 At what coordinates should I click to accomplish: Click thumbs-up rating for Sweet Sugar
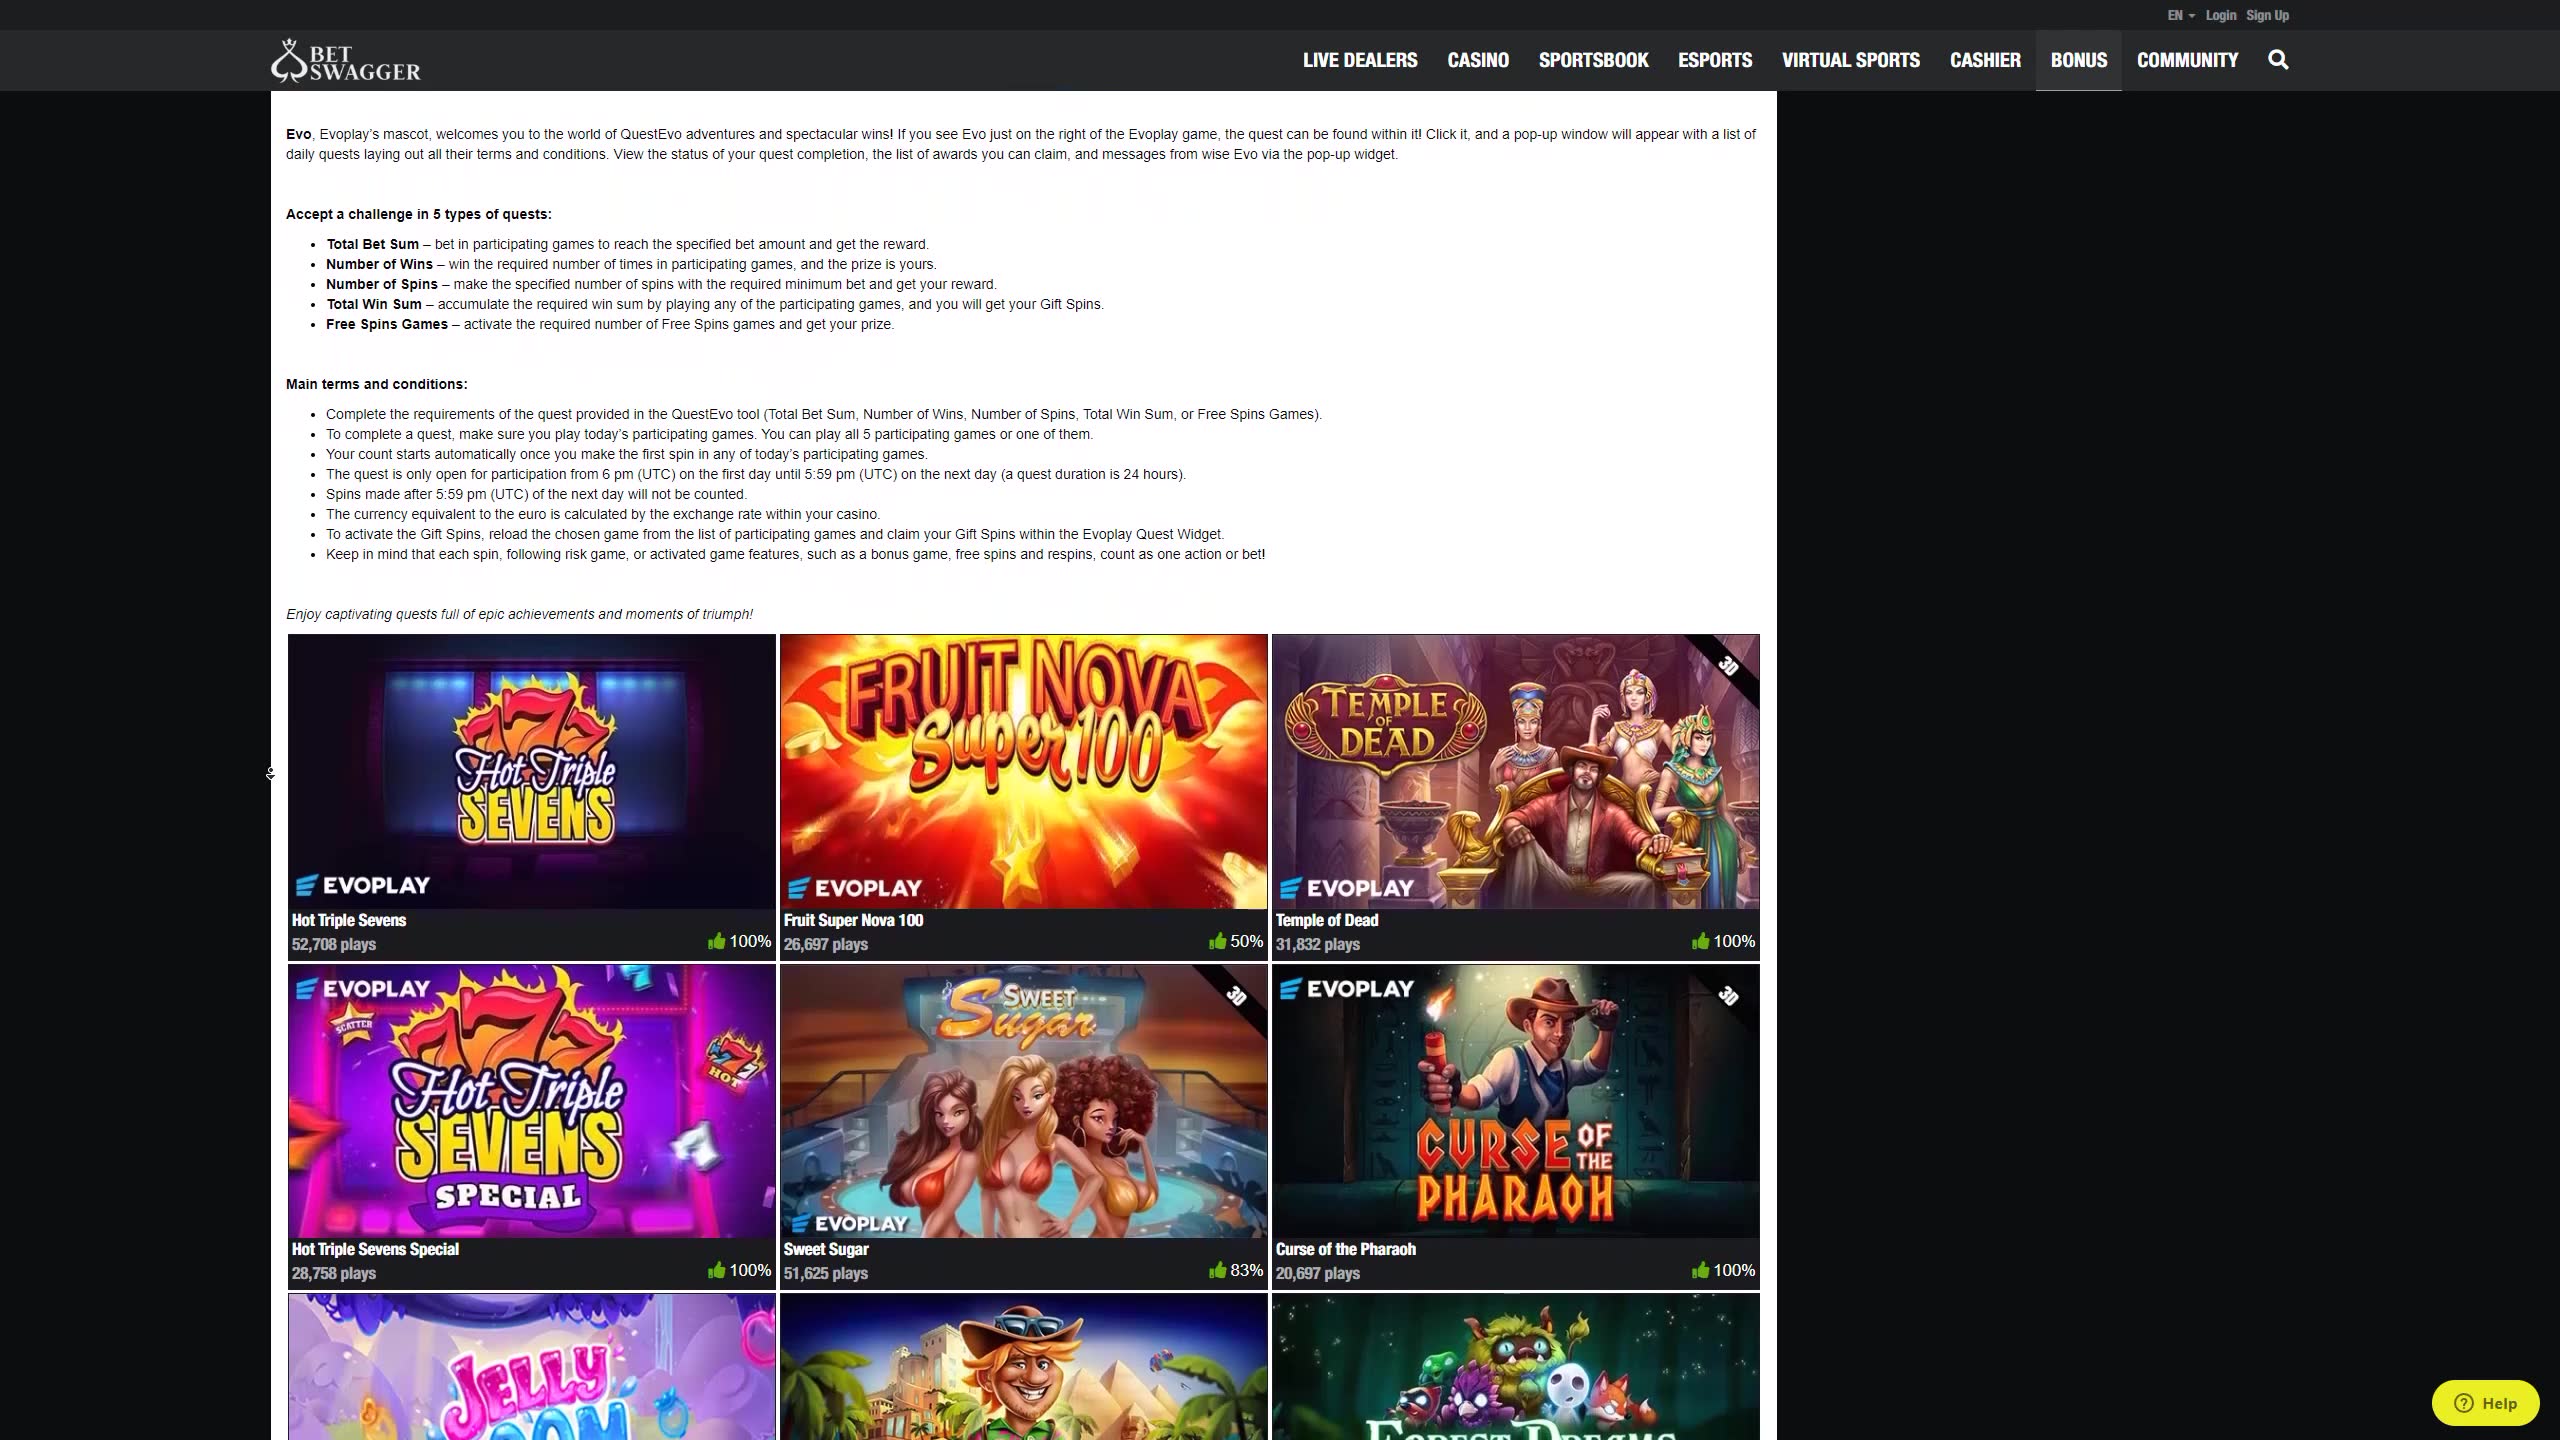tap(1217, 1270)
